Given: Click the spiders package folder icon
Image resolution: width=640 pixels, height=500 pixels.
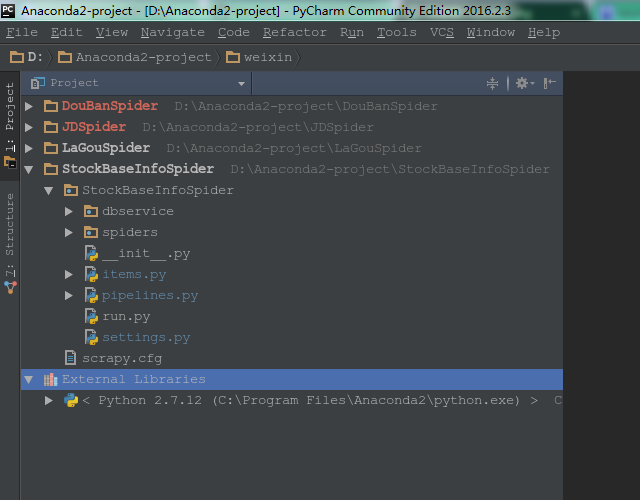Looking at the screenshot, I should [x=91, y=233].
